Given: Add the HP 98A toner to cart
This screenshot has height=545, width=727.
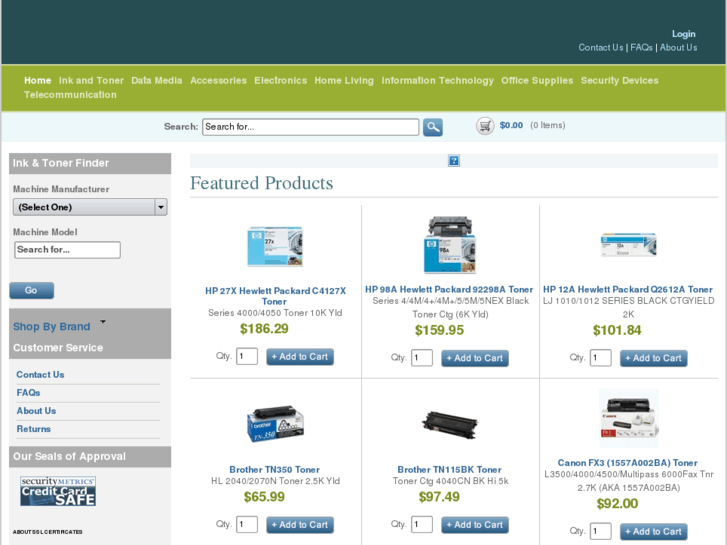Looking at the screenshot, I should [475, 358].
